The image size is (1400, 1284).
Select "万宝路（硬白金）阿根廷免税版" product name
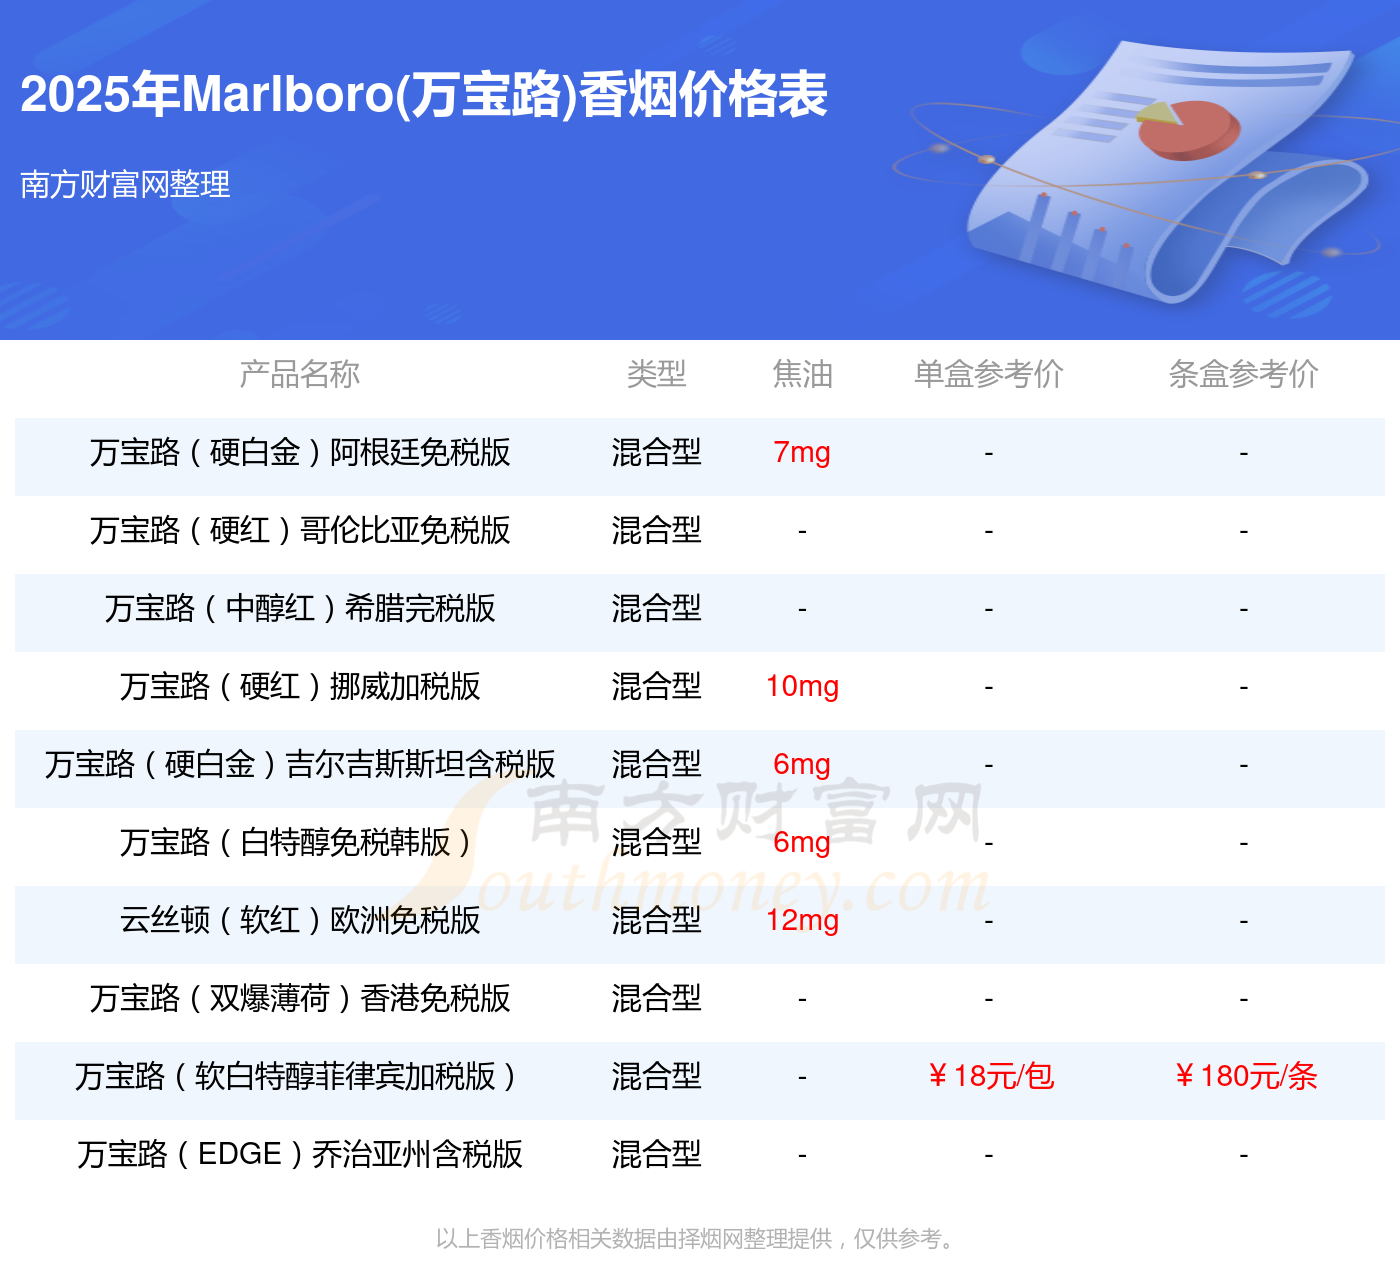[300, 452]
